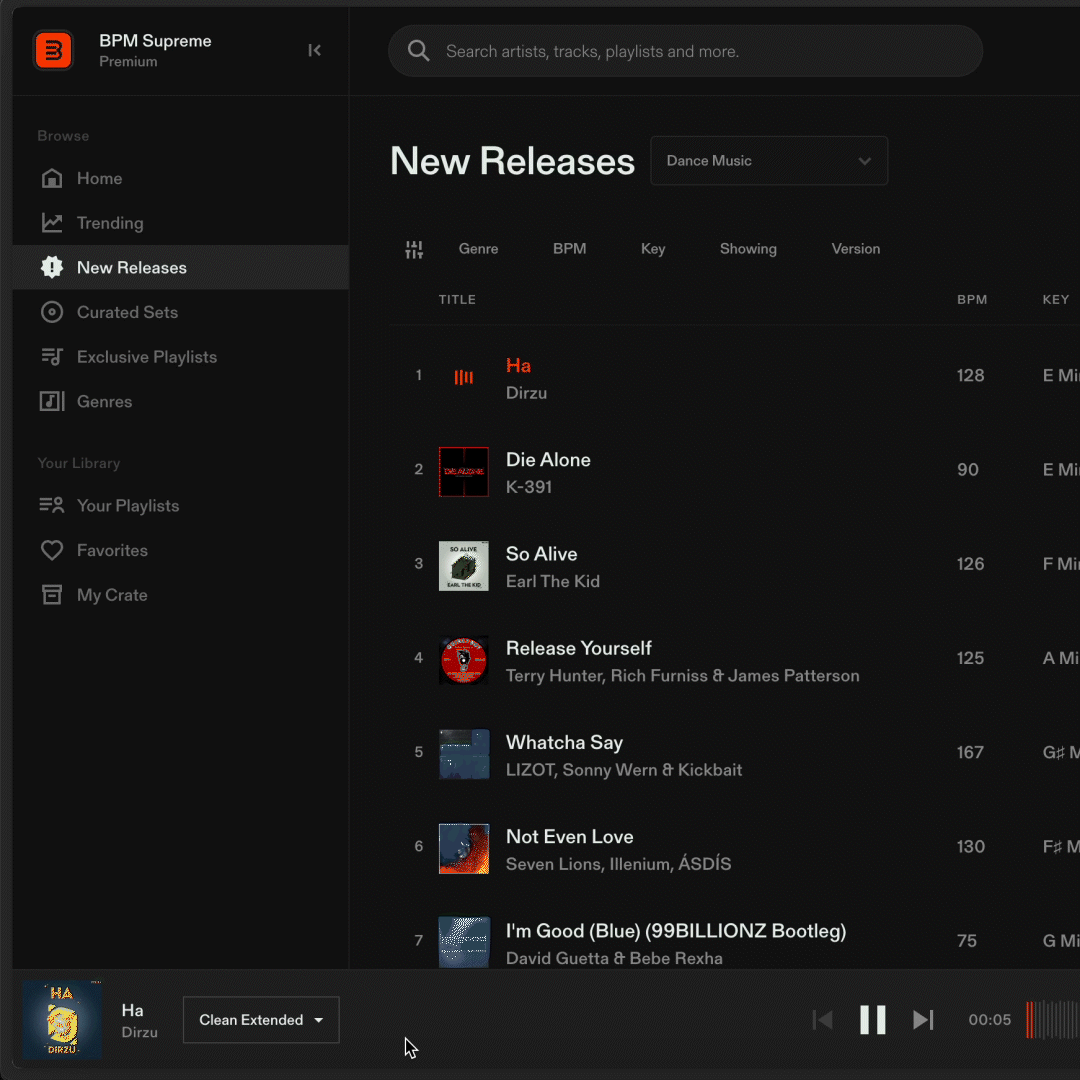Click the 00:05 elapsed time
The height and width of the screenshot is (1080, 1080).
click(989, 1019)
